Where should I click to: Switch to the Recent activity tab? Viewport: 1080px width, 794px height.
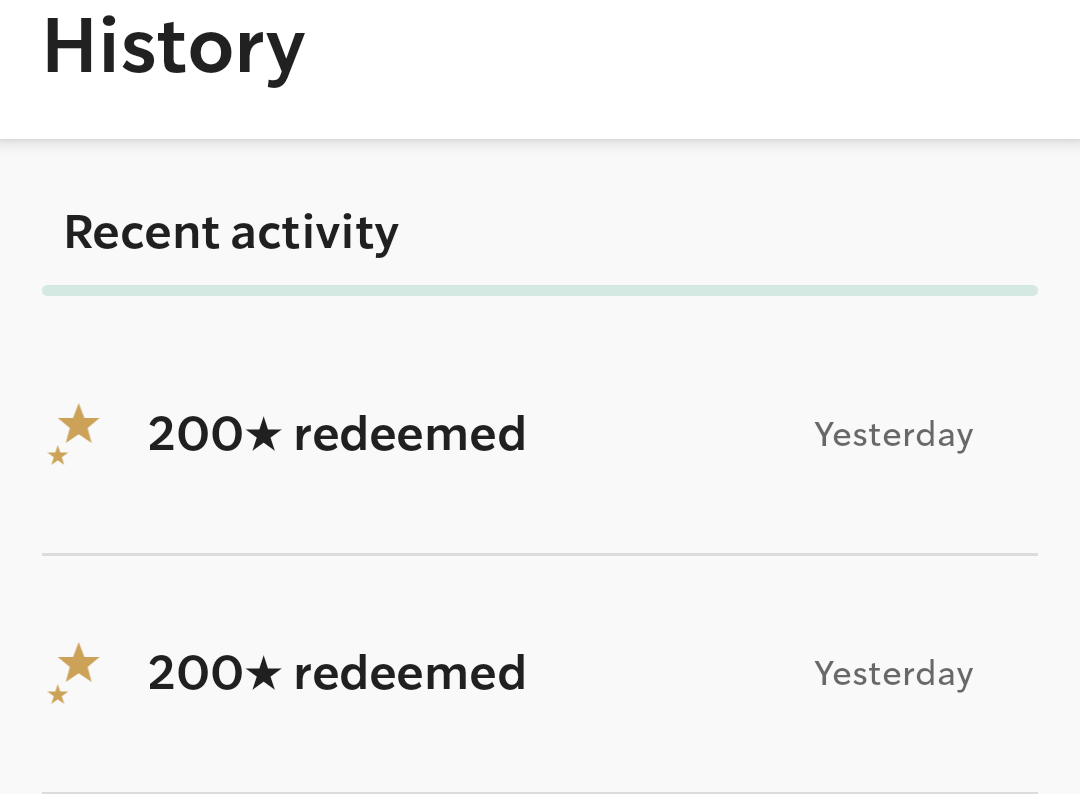(x=231, y=232)
